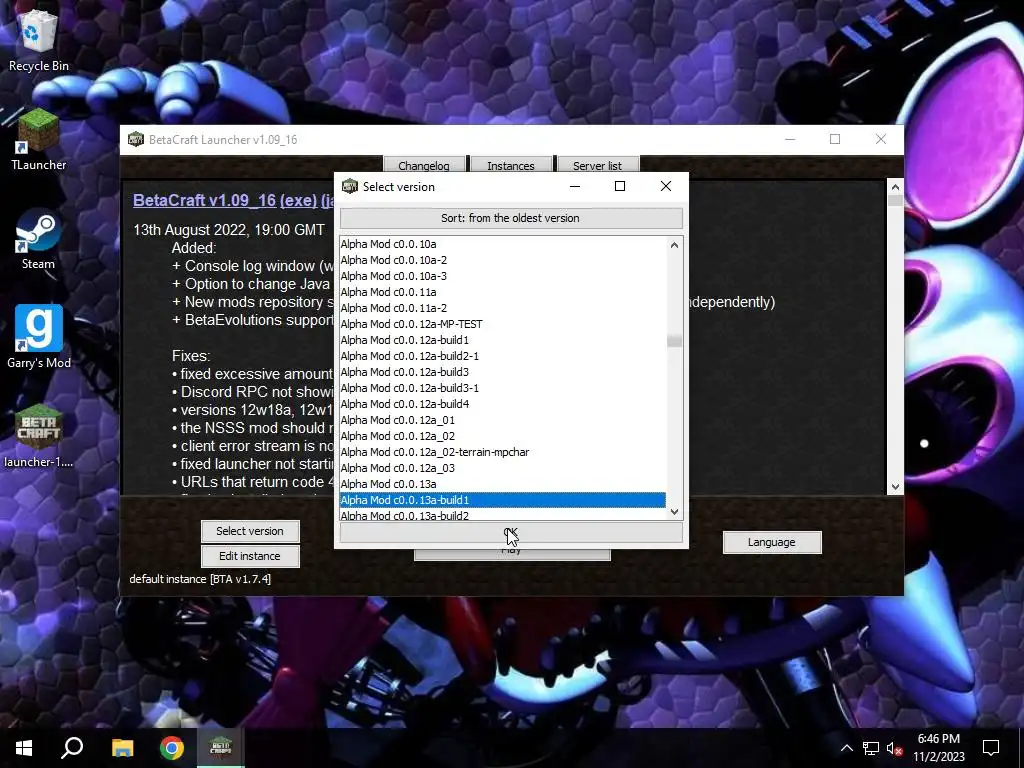1024x768 pixels.
Task: Click the BetaCraft taskbar icon
Action: coord(221,748)
